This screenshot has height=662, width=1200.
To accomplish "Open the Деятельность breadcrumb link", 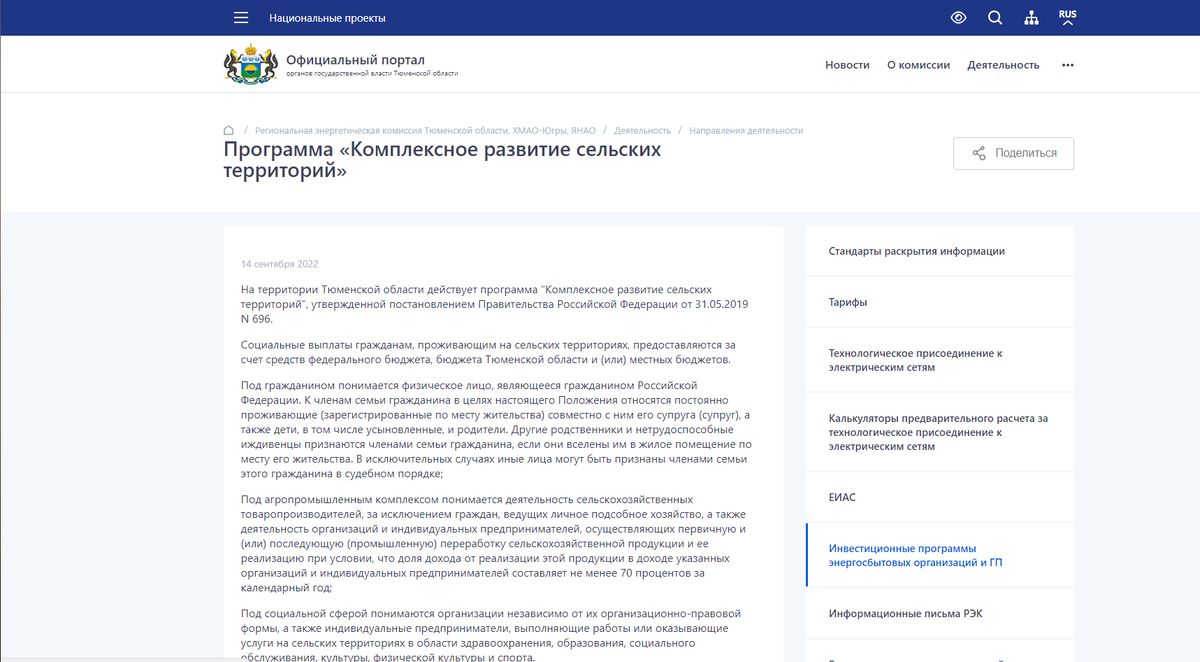I will [x=642, y=131].
